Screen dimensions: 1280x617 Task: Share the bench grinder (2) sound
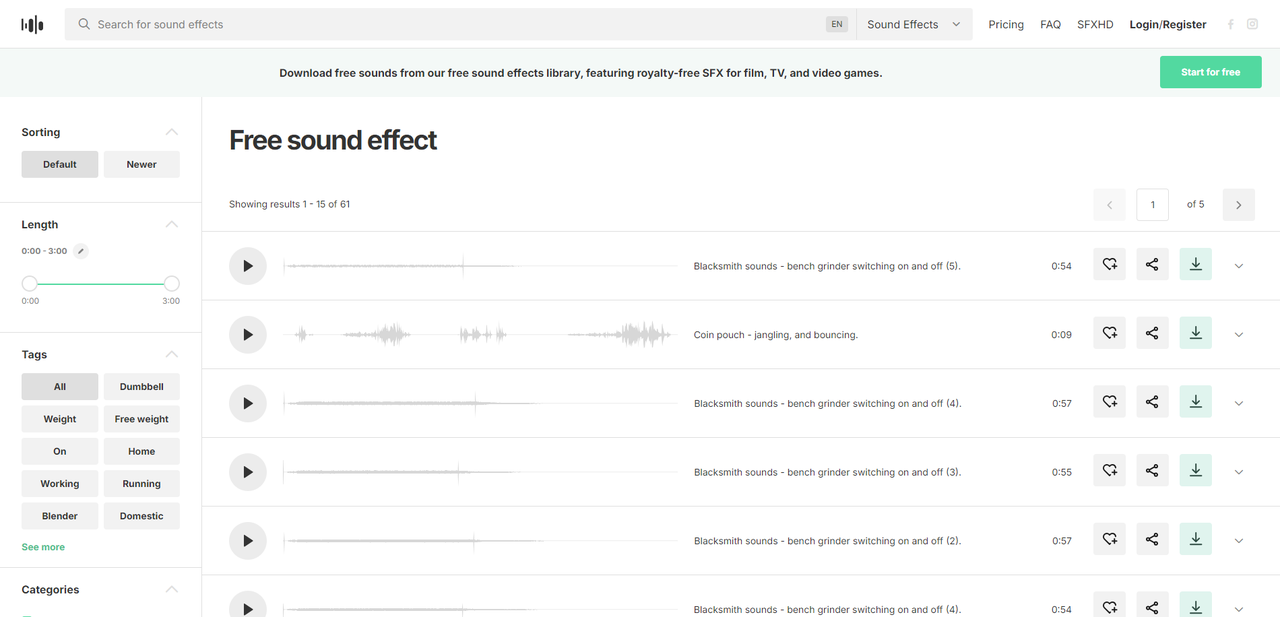[x=1152, y=539]
